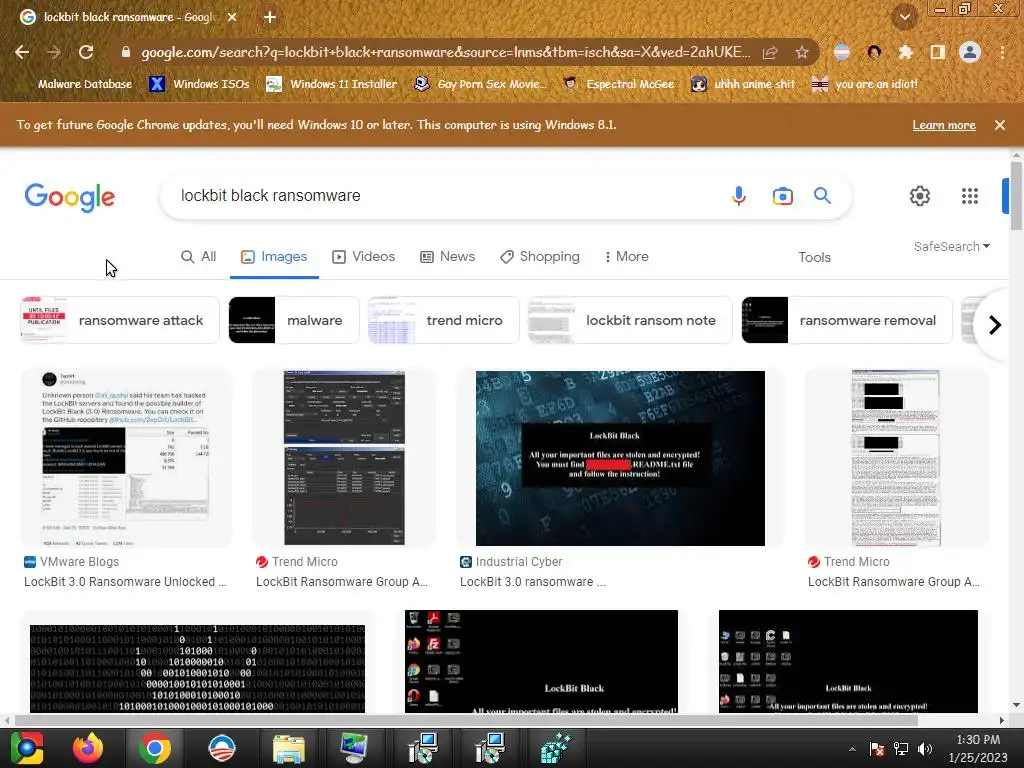Open the Industrial Cyber LockBit Black image
The height and width of the screenshot is (768, 1024).
point(620,458)
